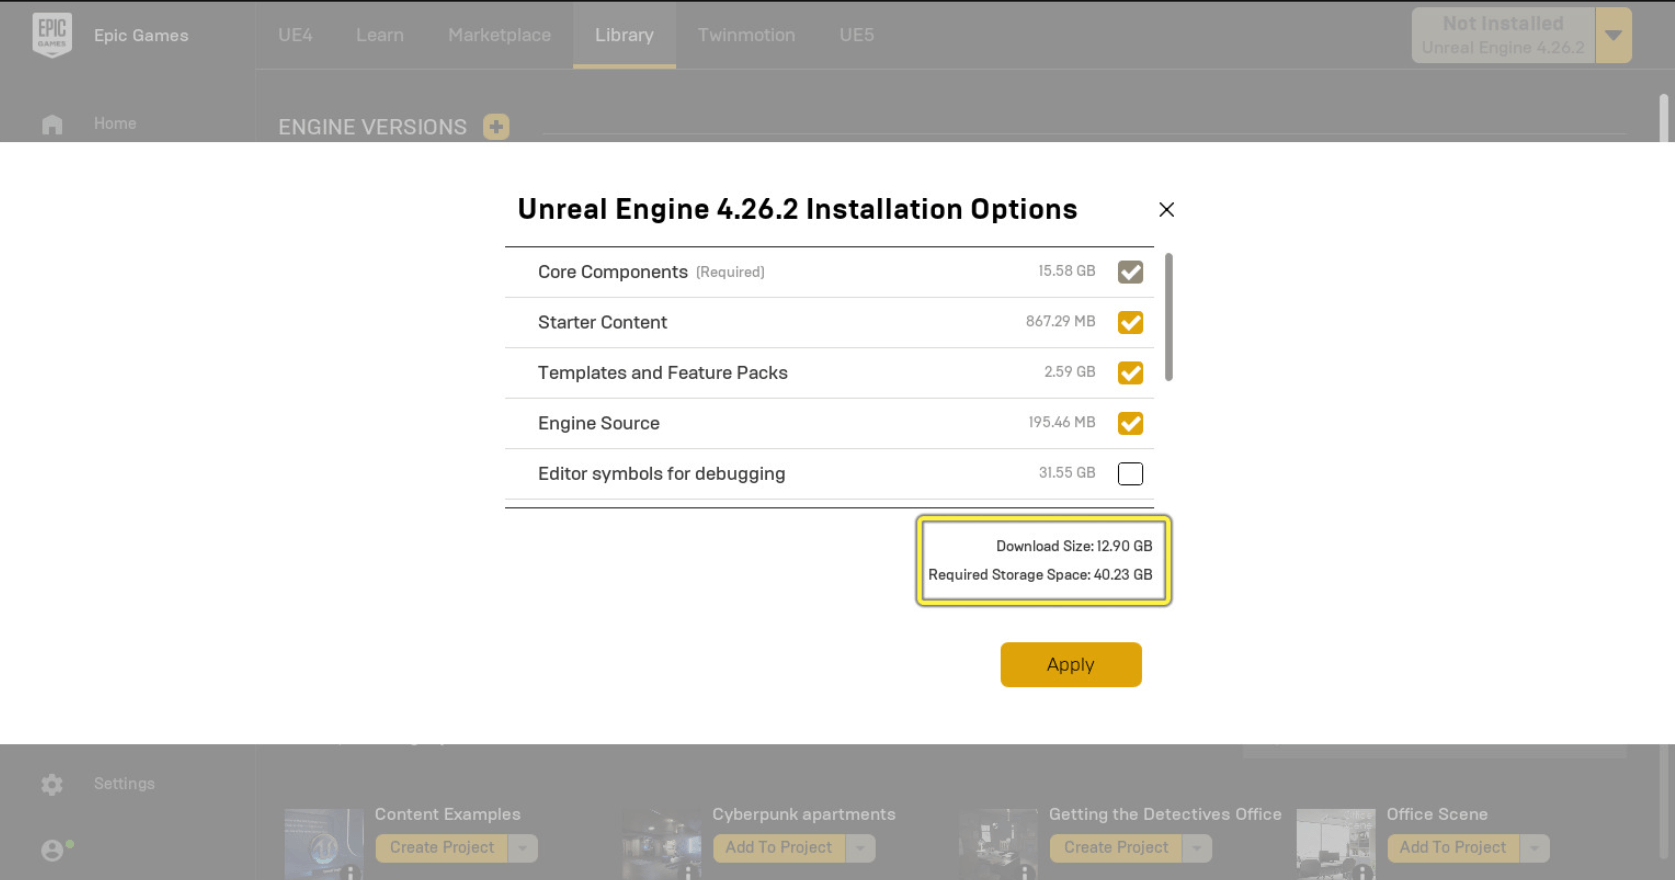Click the Cyberpunk apartments title text
1675x880 pixels.
(804, 815)
